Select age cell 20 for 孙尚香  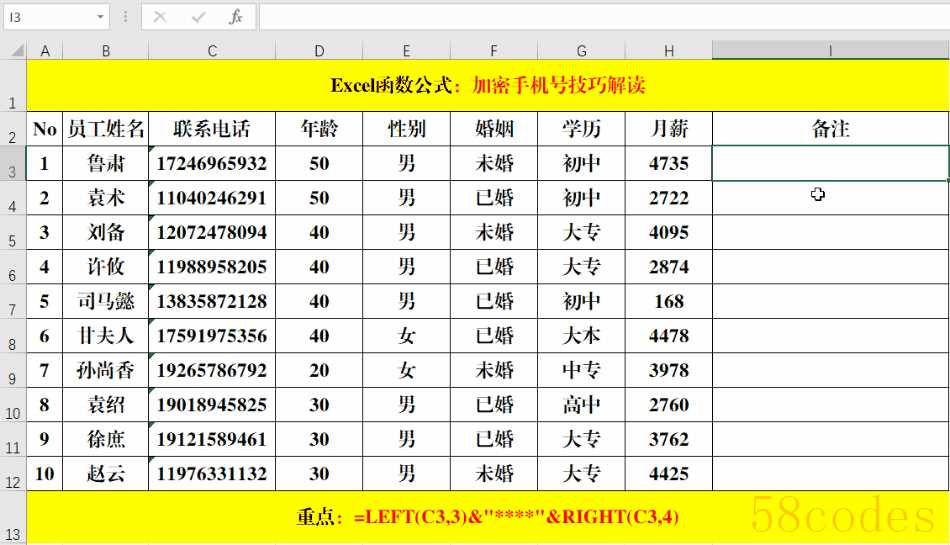[319, 370]
